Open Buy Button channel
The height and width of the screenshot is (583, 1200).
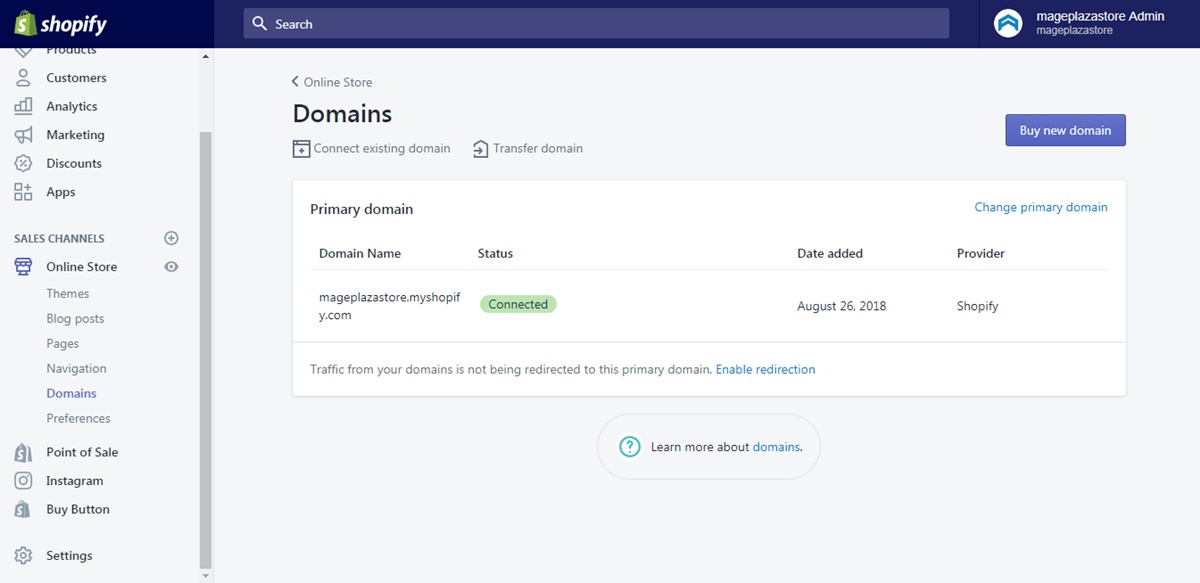pyautogui.click(x=78, y=510)
